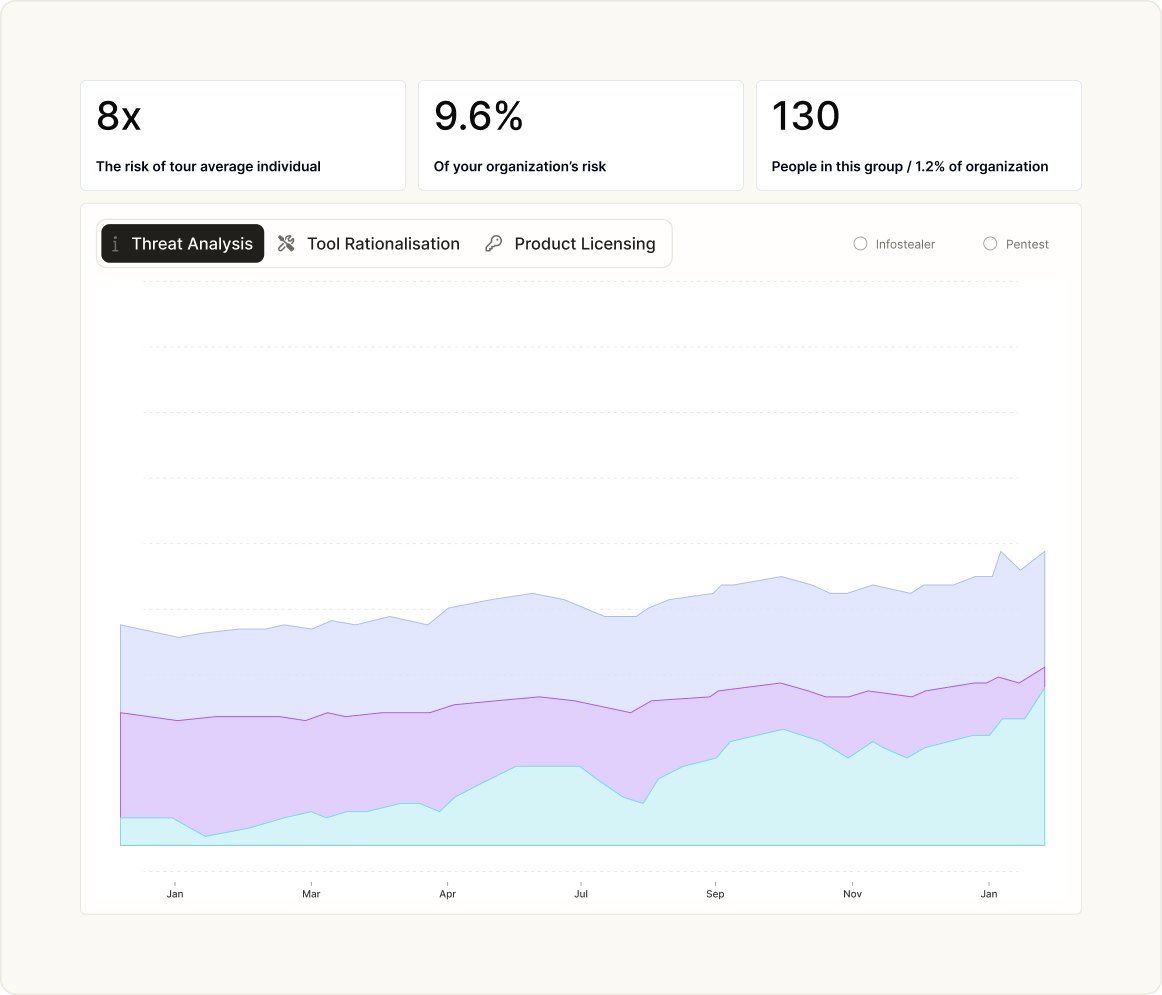Click the Nov axis tick label
The height and width of the screenshot is (995, 1162).
pos(852,893)
